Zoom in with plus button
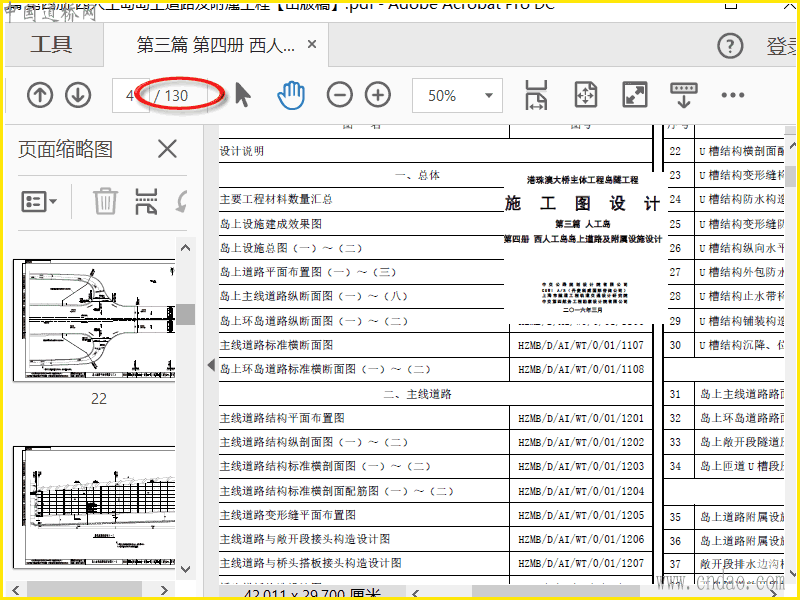800x600 pixels. coord(378,95)
